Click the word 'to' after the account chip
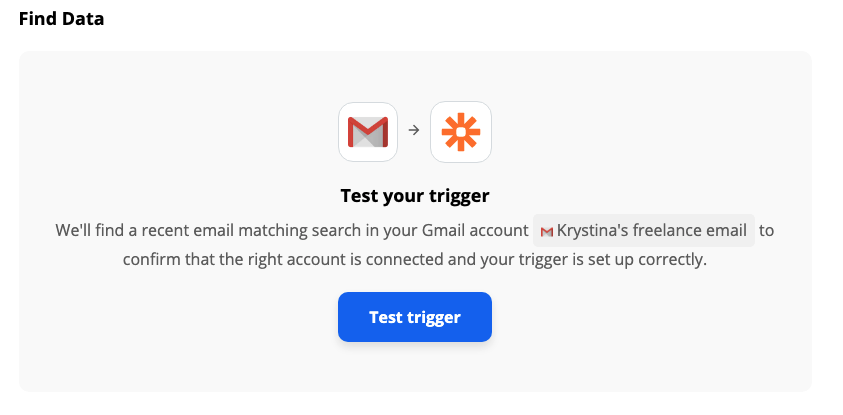Viewport: 843px width, 415px height. (x=766, y=231)
